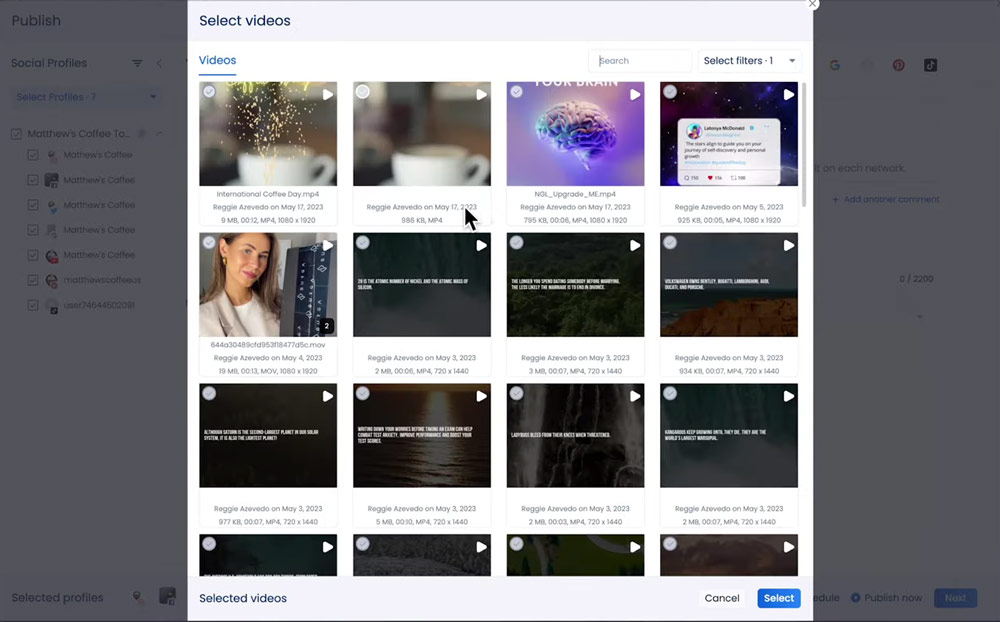This screenshot has height=622, width=1000.
Task: Click into the Search field
Action: 640,61
